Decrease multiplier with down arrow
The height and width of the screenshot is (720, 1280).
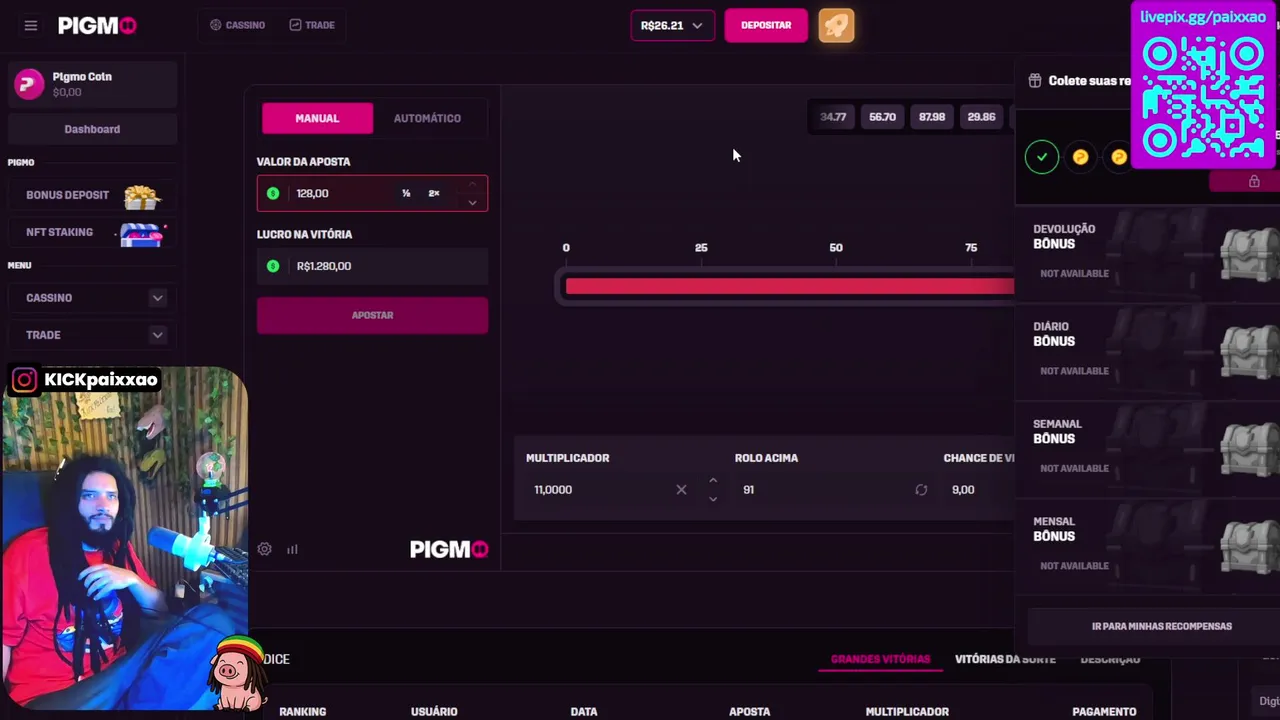[x=713, y=498]
